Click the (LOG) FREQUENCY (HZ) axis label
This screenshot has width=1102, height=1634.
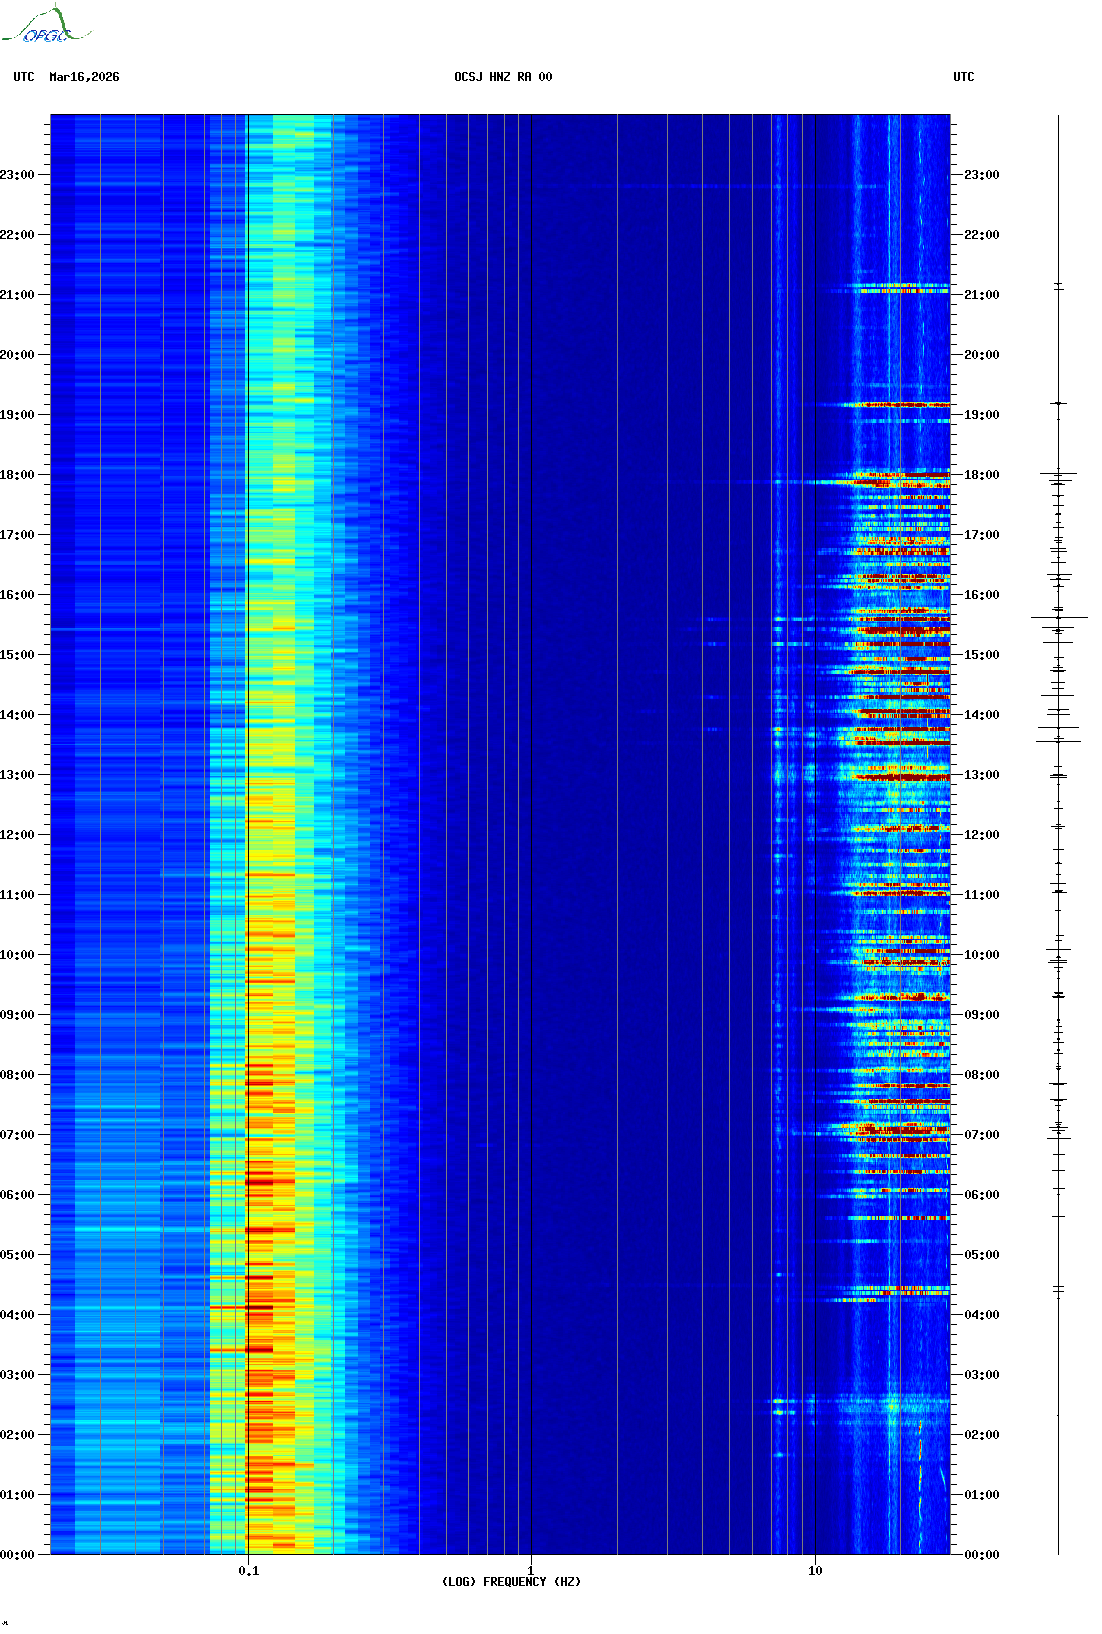[511, 1581]
